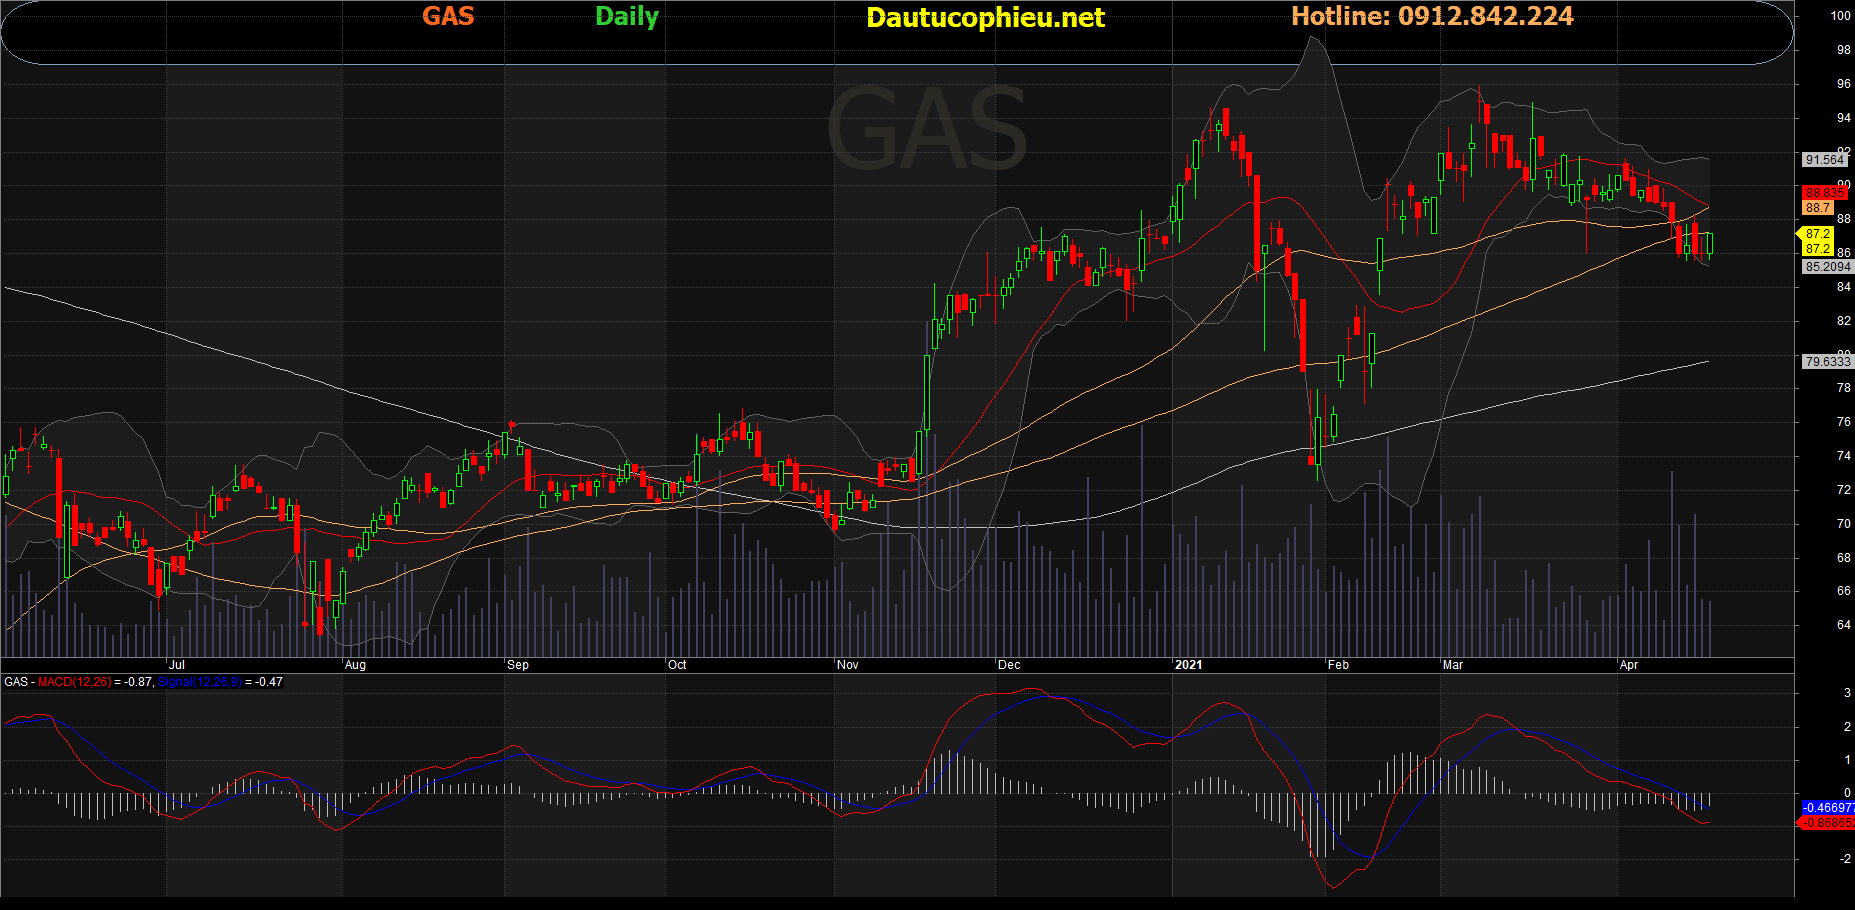This screenshot has width=1855, height=910.
Task: Open the Dautucophieu.net link
Action: point(985,17)
